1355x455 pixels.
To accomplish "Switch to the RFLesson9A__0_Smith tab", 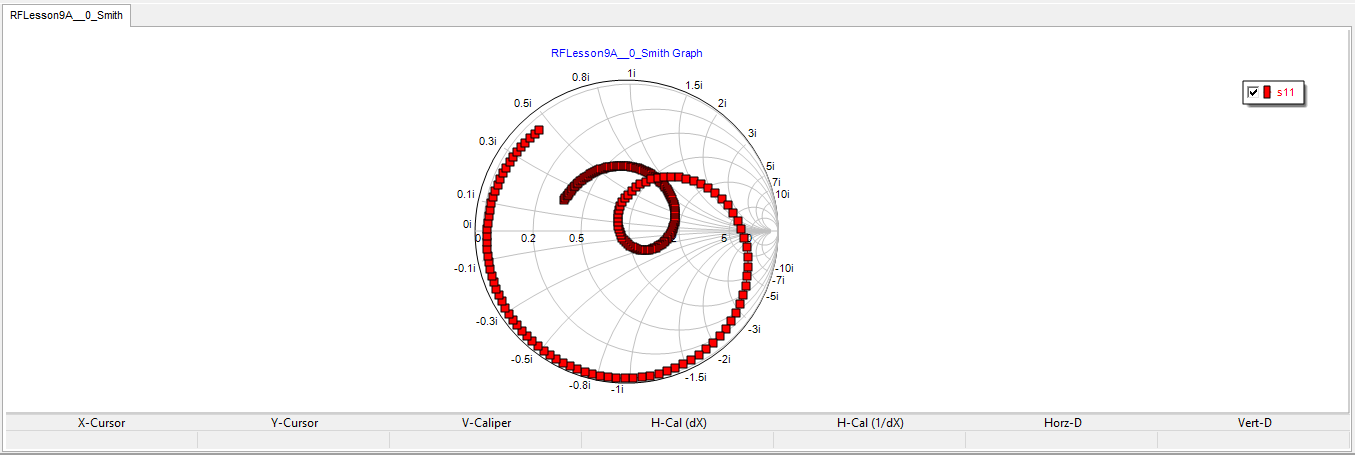I will [x=67, y=16].
